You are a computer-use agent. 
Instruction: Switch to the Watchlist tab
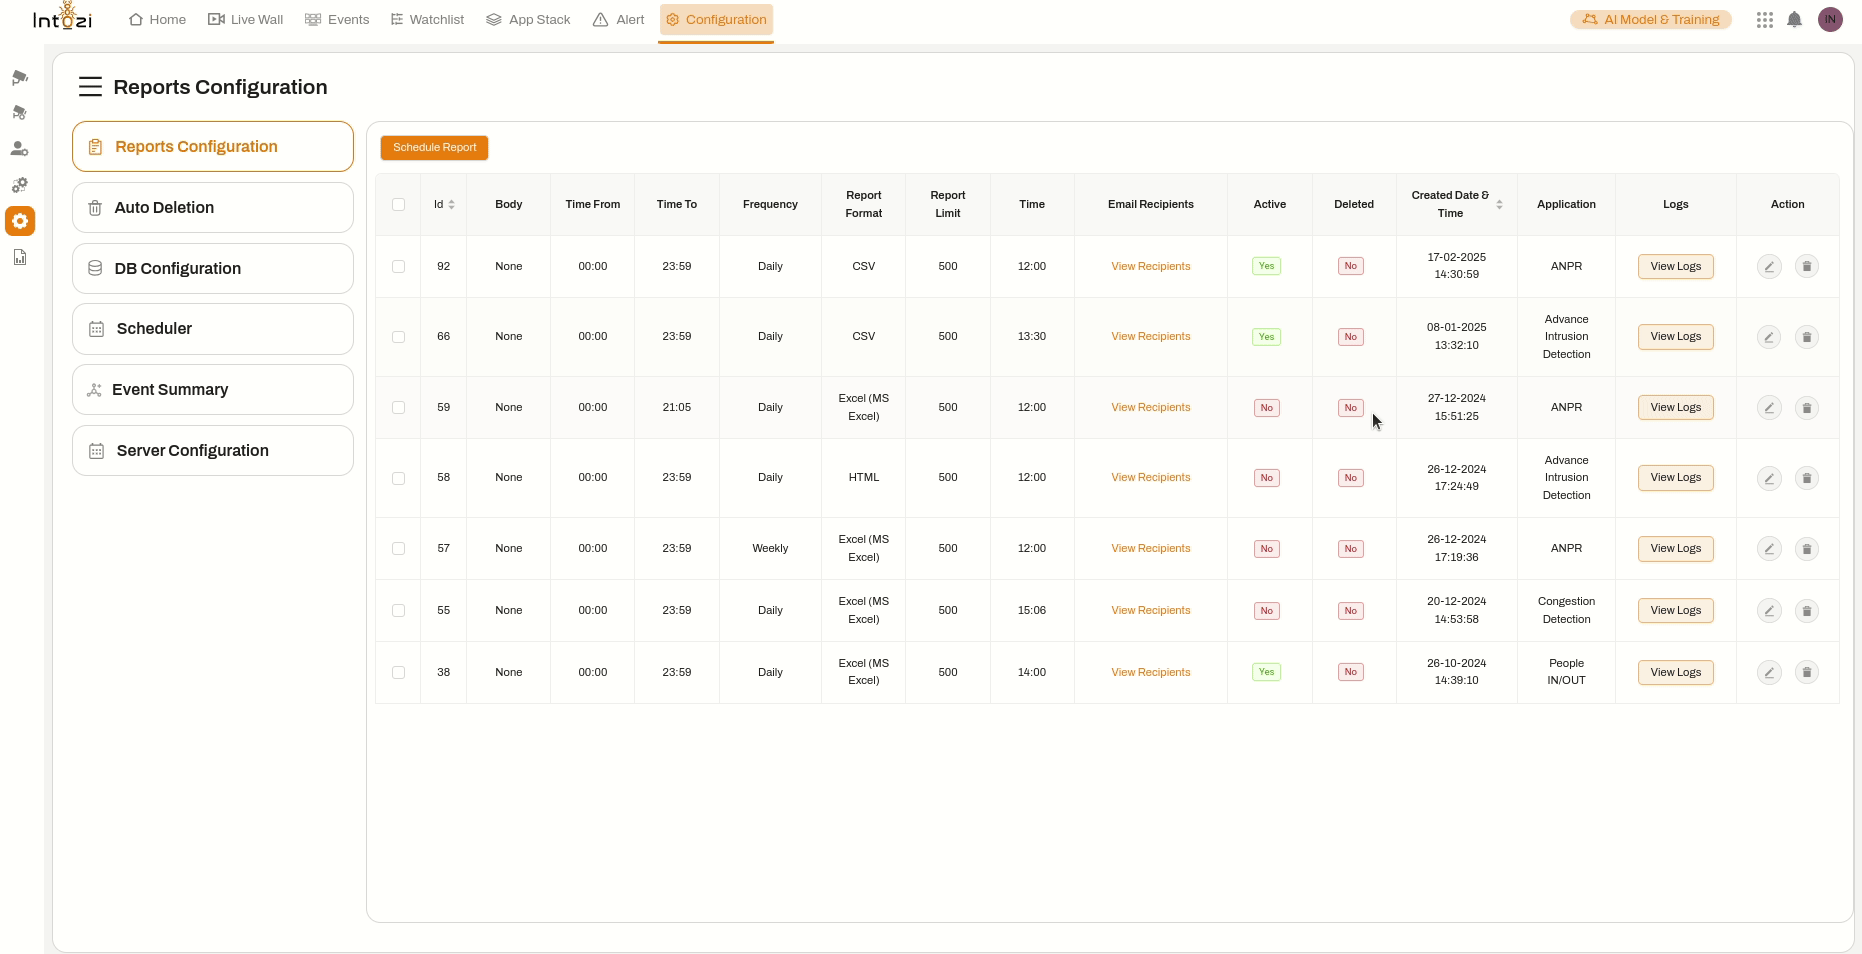(427, 19)
